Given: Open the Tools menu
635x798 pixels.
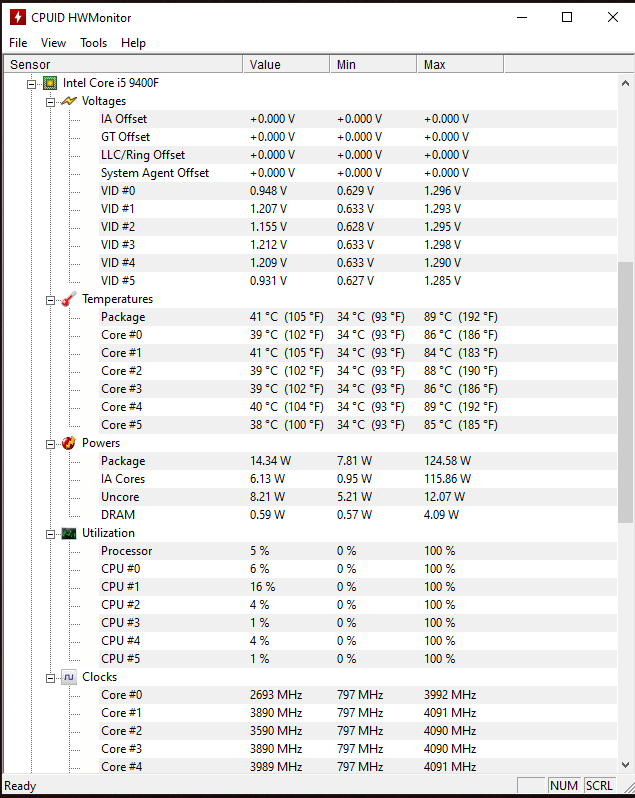Looking at the screenshot, I should (x=94, y=43).
